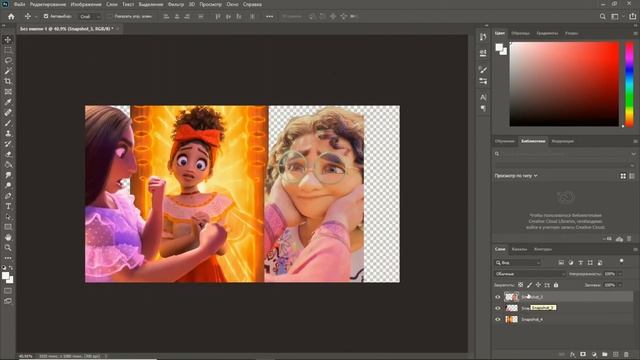
Task: Click the Home icon in options bar
Action: coord(11,16)
